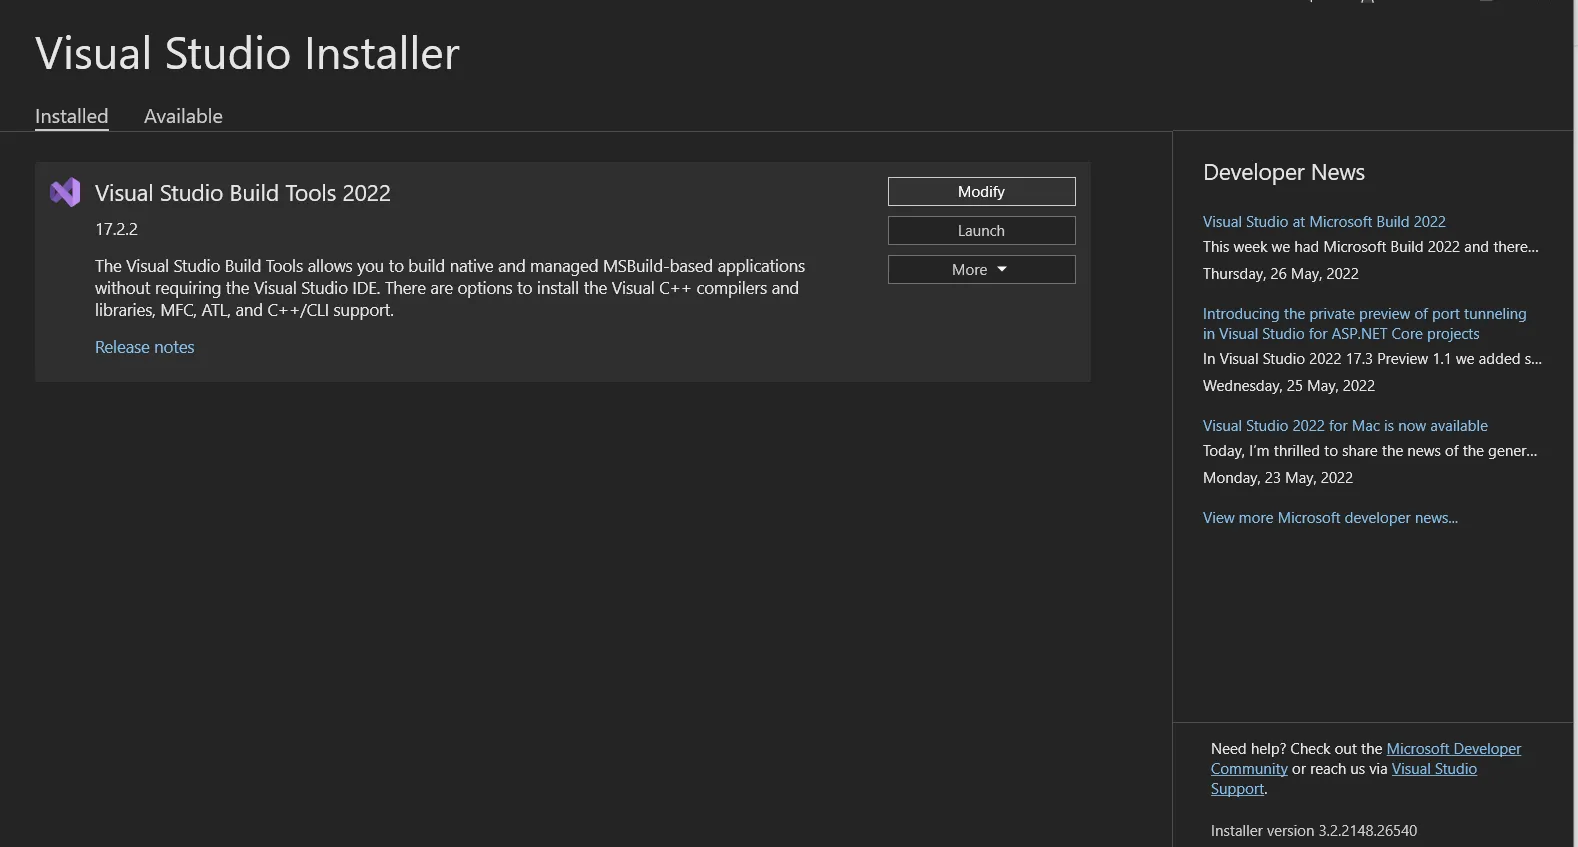Viewport: 1578px width, 847px height.
Task: Click the Modify button
Action: pyautogui.click(x=981, y=191)
